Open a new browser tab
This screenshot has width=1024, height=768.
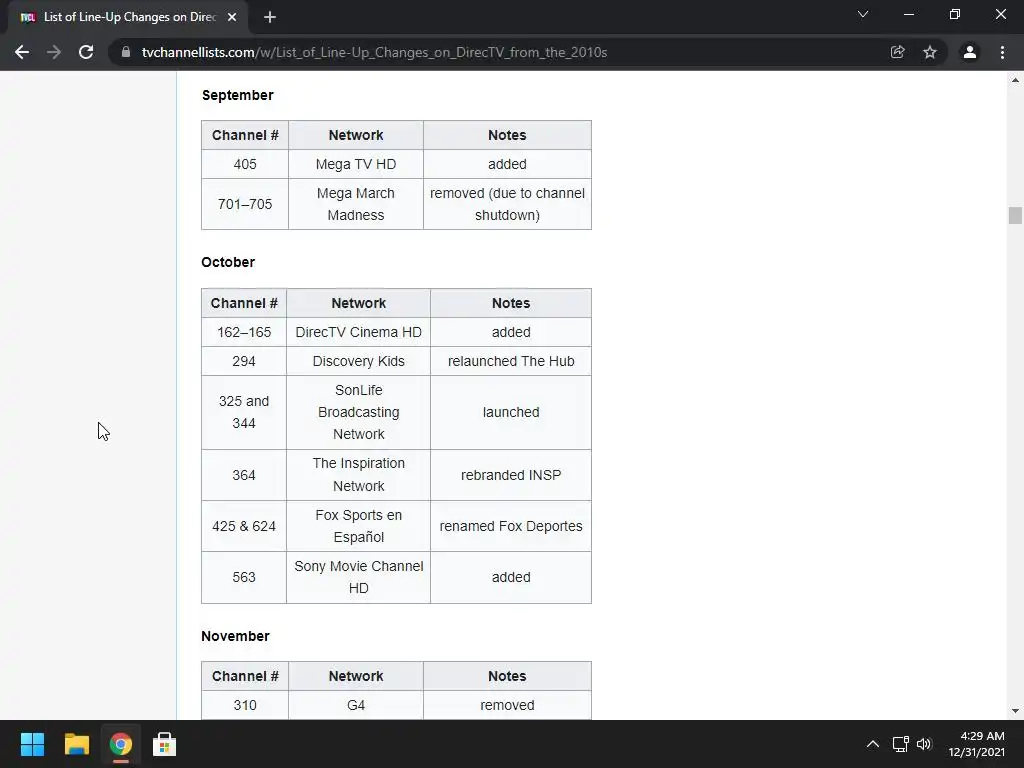[x=270, y=18]
